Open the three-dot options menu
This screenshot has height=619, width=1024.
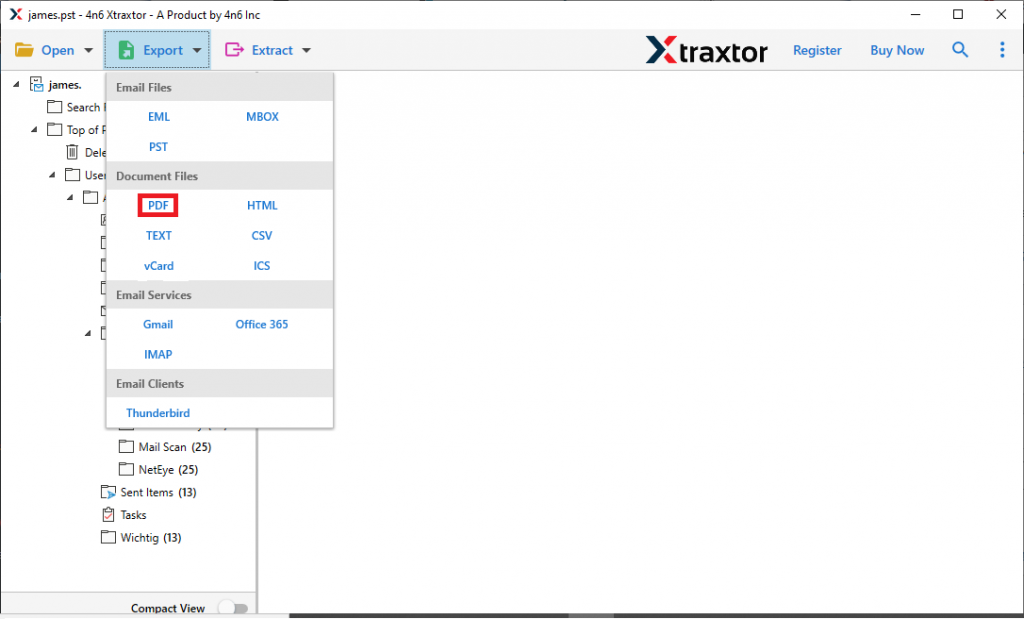[x=1002, y=49]
